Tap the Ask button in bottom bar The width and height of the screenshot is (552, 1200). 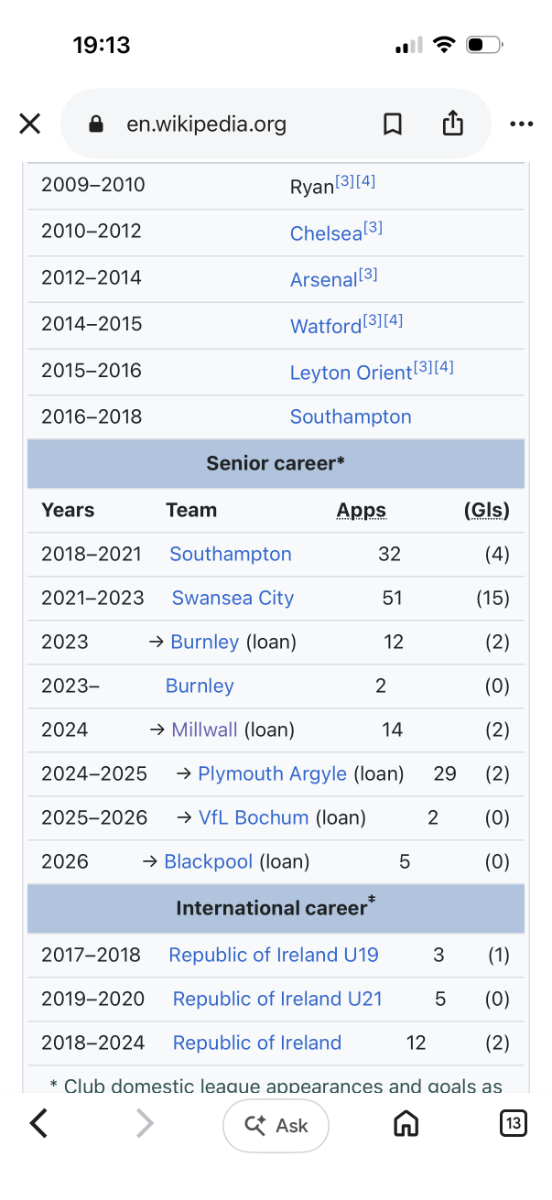[276, 1125]
